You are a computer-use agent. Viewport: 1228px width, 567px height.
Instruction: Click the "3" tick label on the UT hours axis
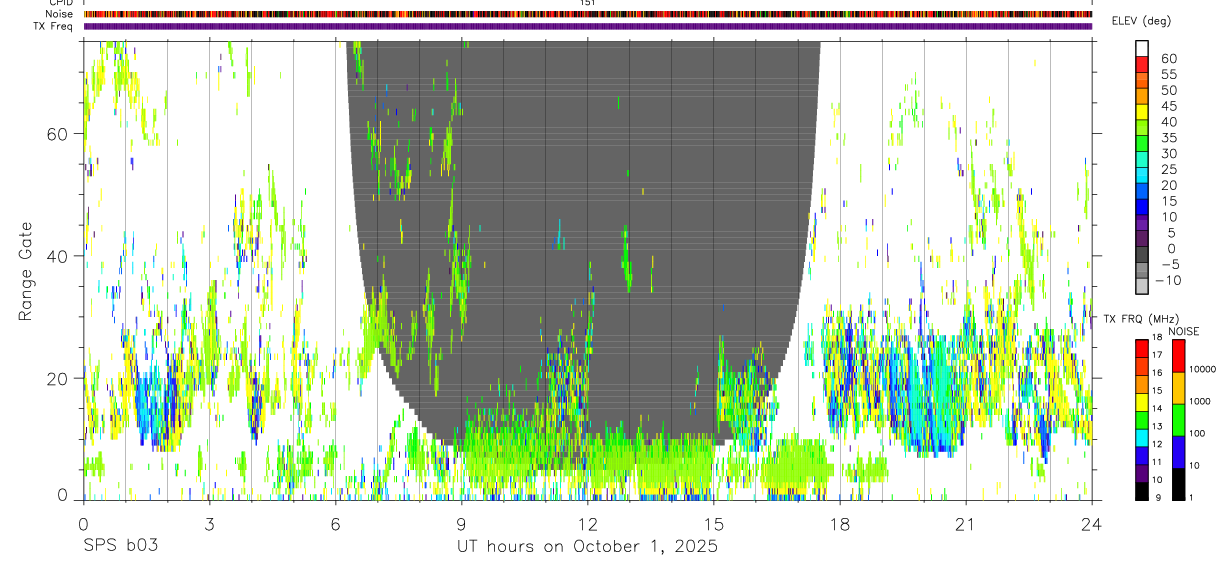coord(209,524)
